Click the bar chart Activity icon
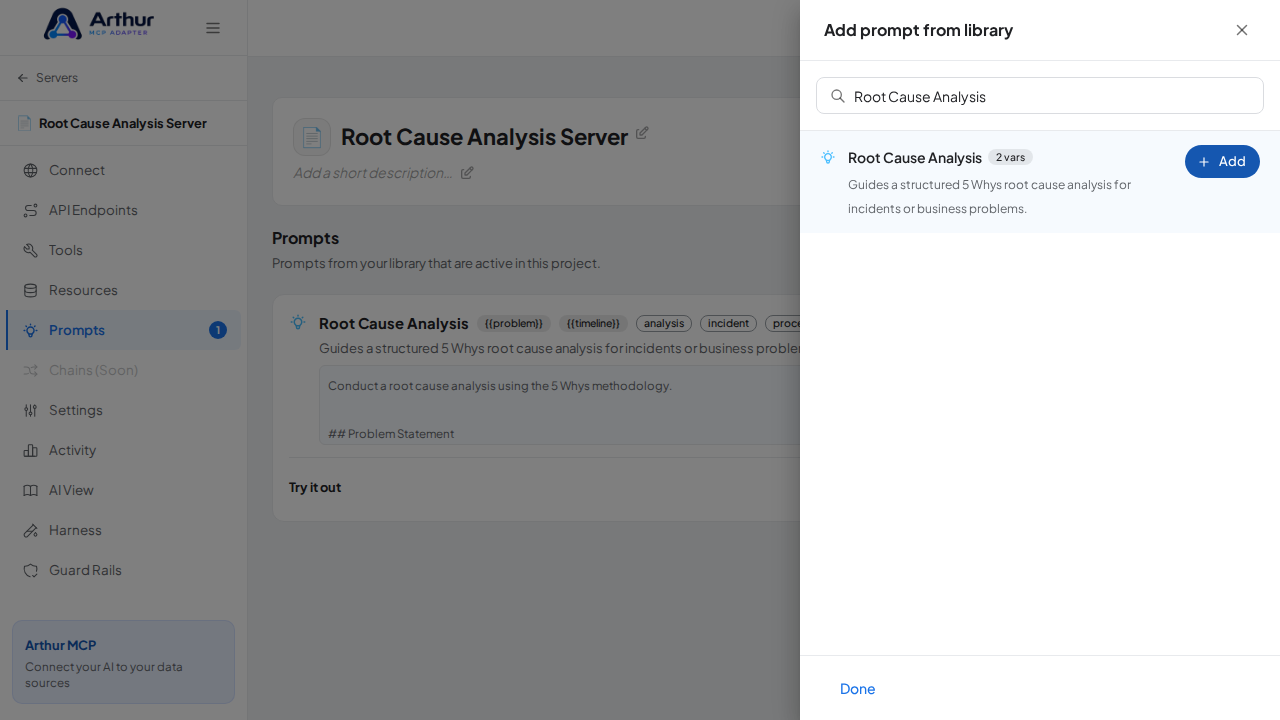 tap(31, 450)
